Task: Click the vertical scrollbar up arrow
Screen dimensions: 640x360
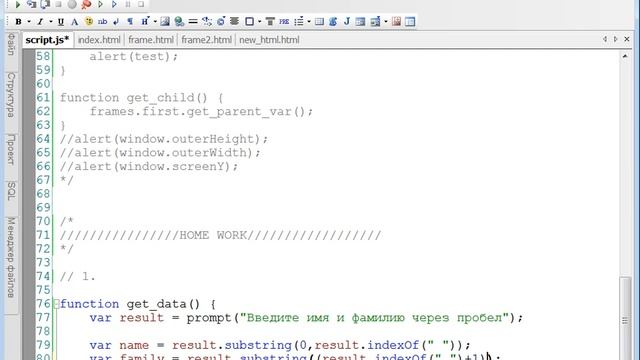Action: point(625,56)
